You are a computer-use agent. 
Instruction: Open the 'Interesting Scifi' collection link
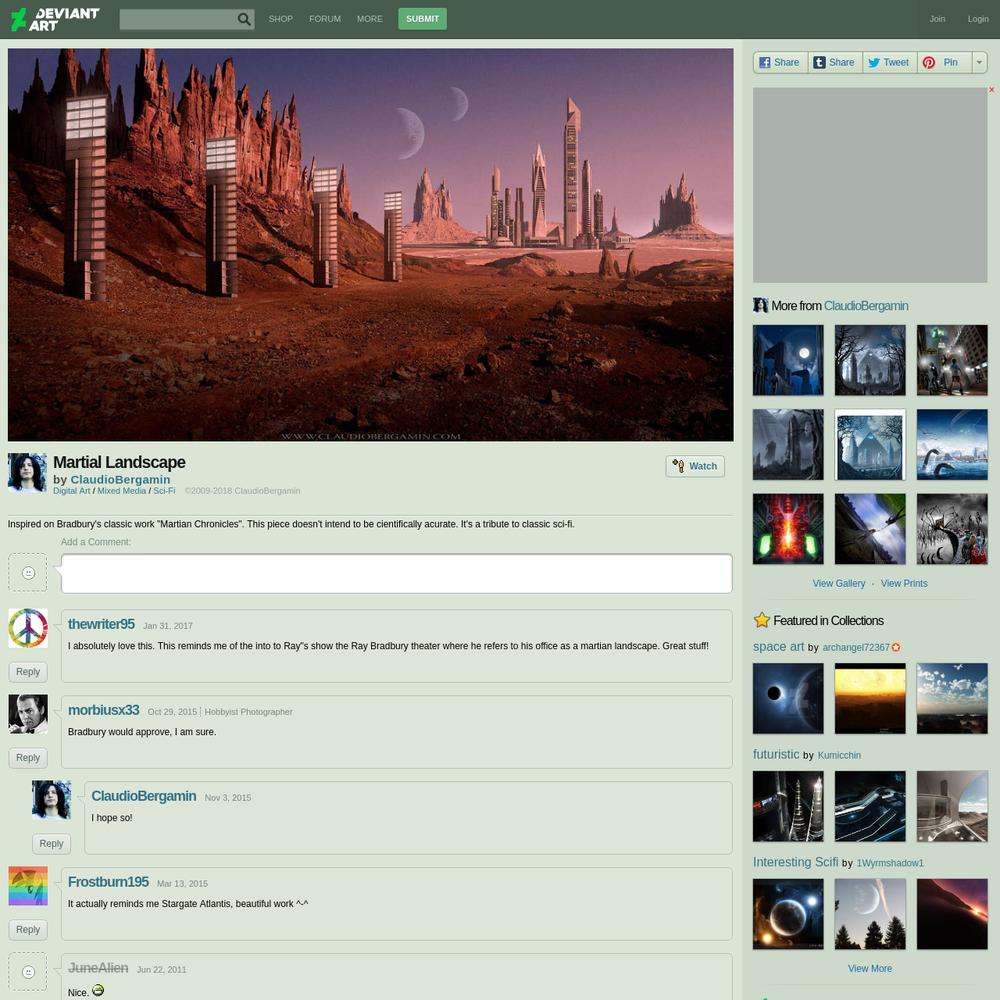pyautogui.click(x=795, y=862)
